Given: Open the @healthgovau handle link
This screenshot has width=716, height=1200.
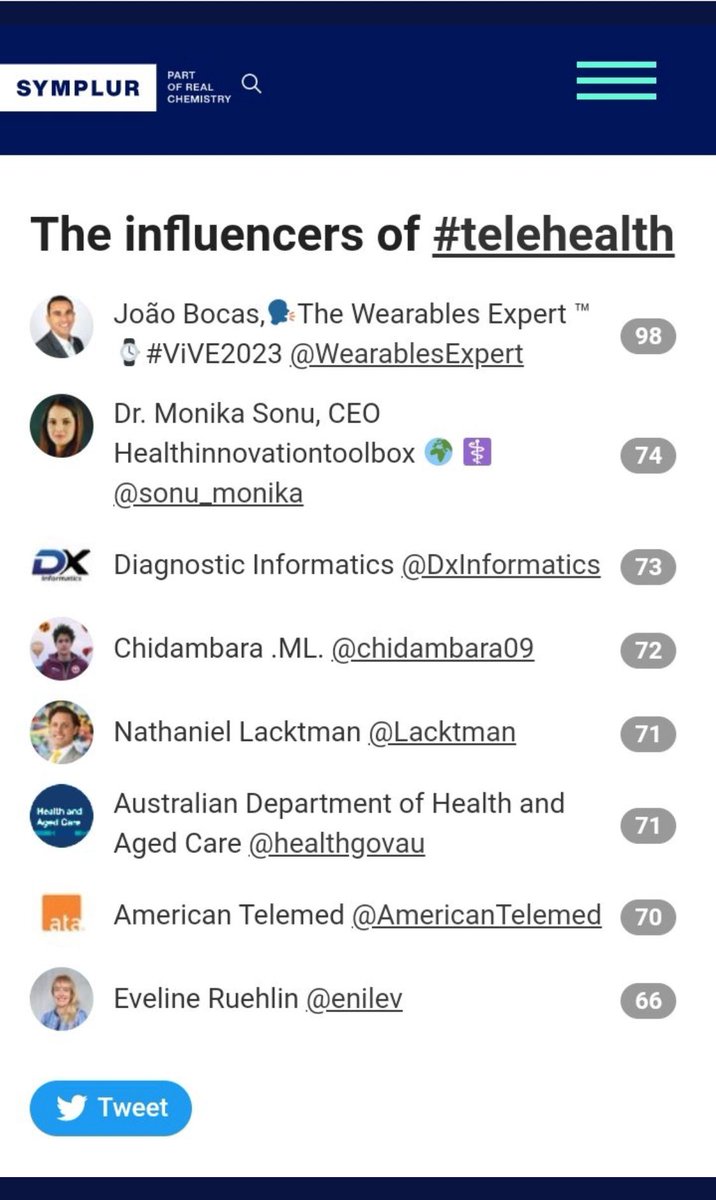Looking at the screenshot, I should [x=337, y=844].
